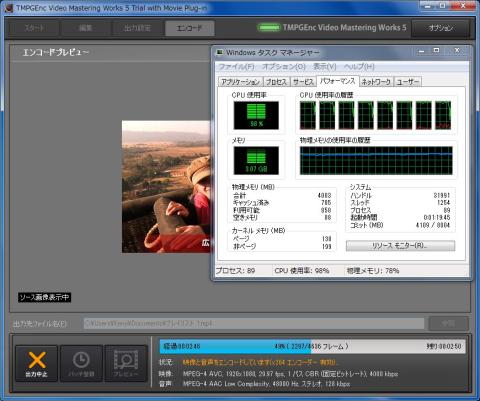Open the 出力設定 stage tab
480x401 pixels.
[x=137, y=28]
